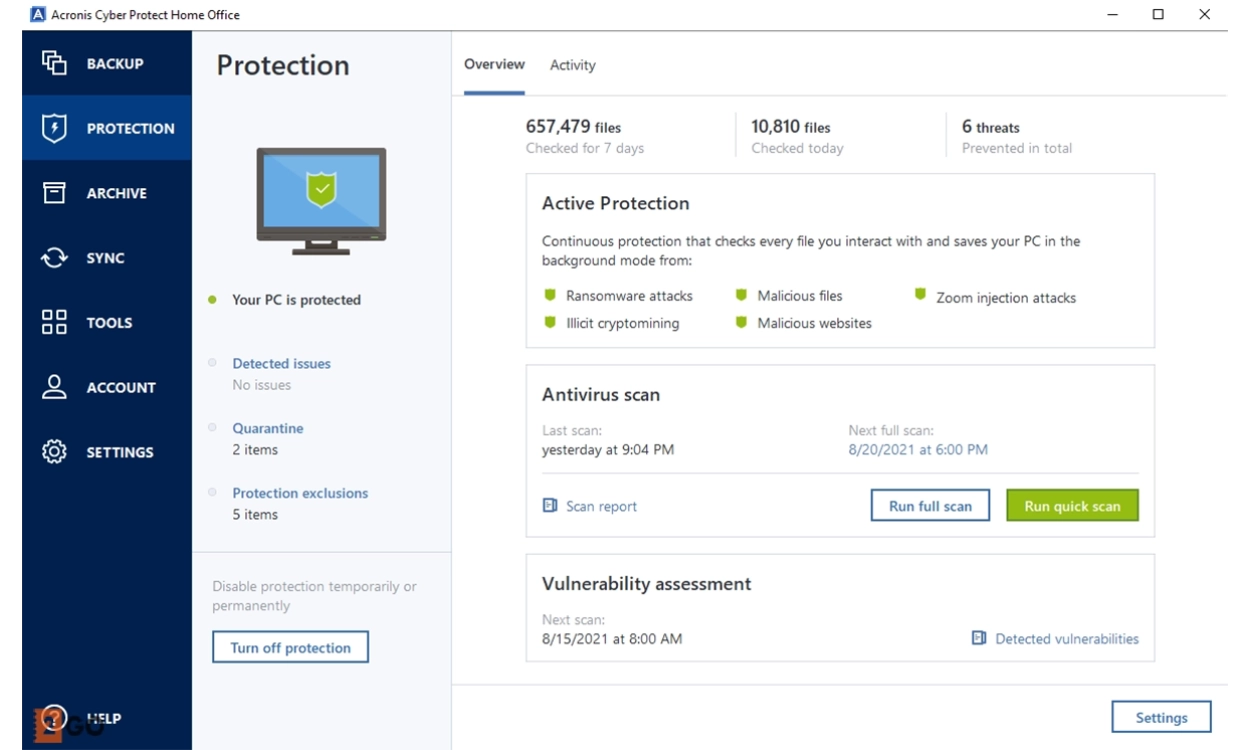Open the Tools grid icon
Screen dimensions: 1250x750
tap(54, 322)
